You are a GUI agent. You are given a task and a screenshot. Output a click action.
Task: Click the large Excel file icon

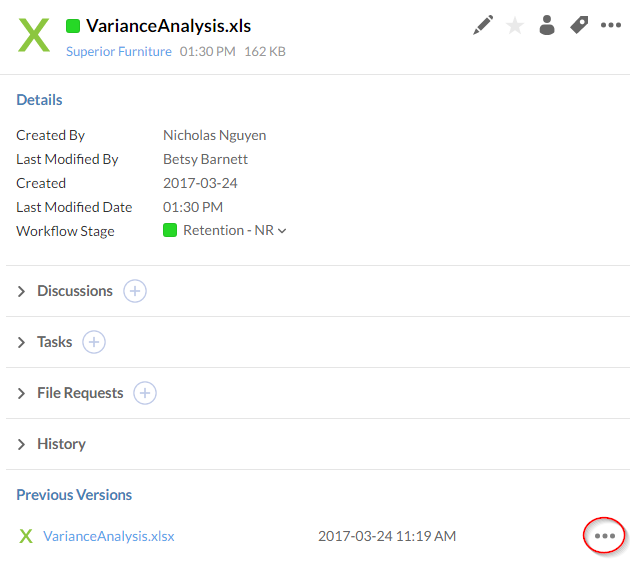click(34, 35)
